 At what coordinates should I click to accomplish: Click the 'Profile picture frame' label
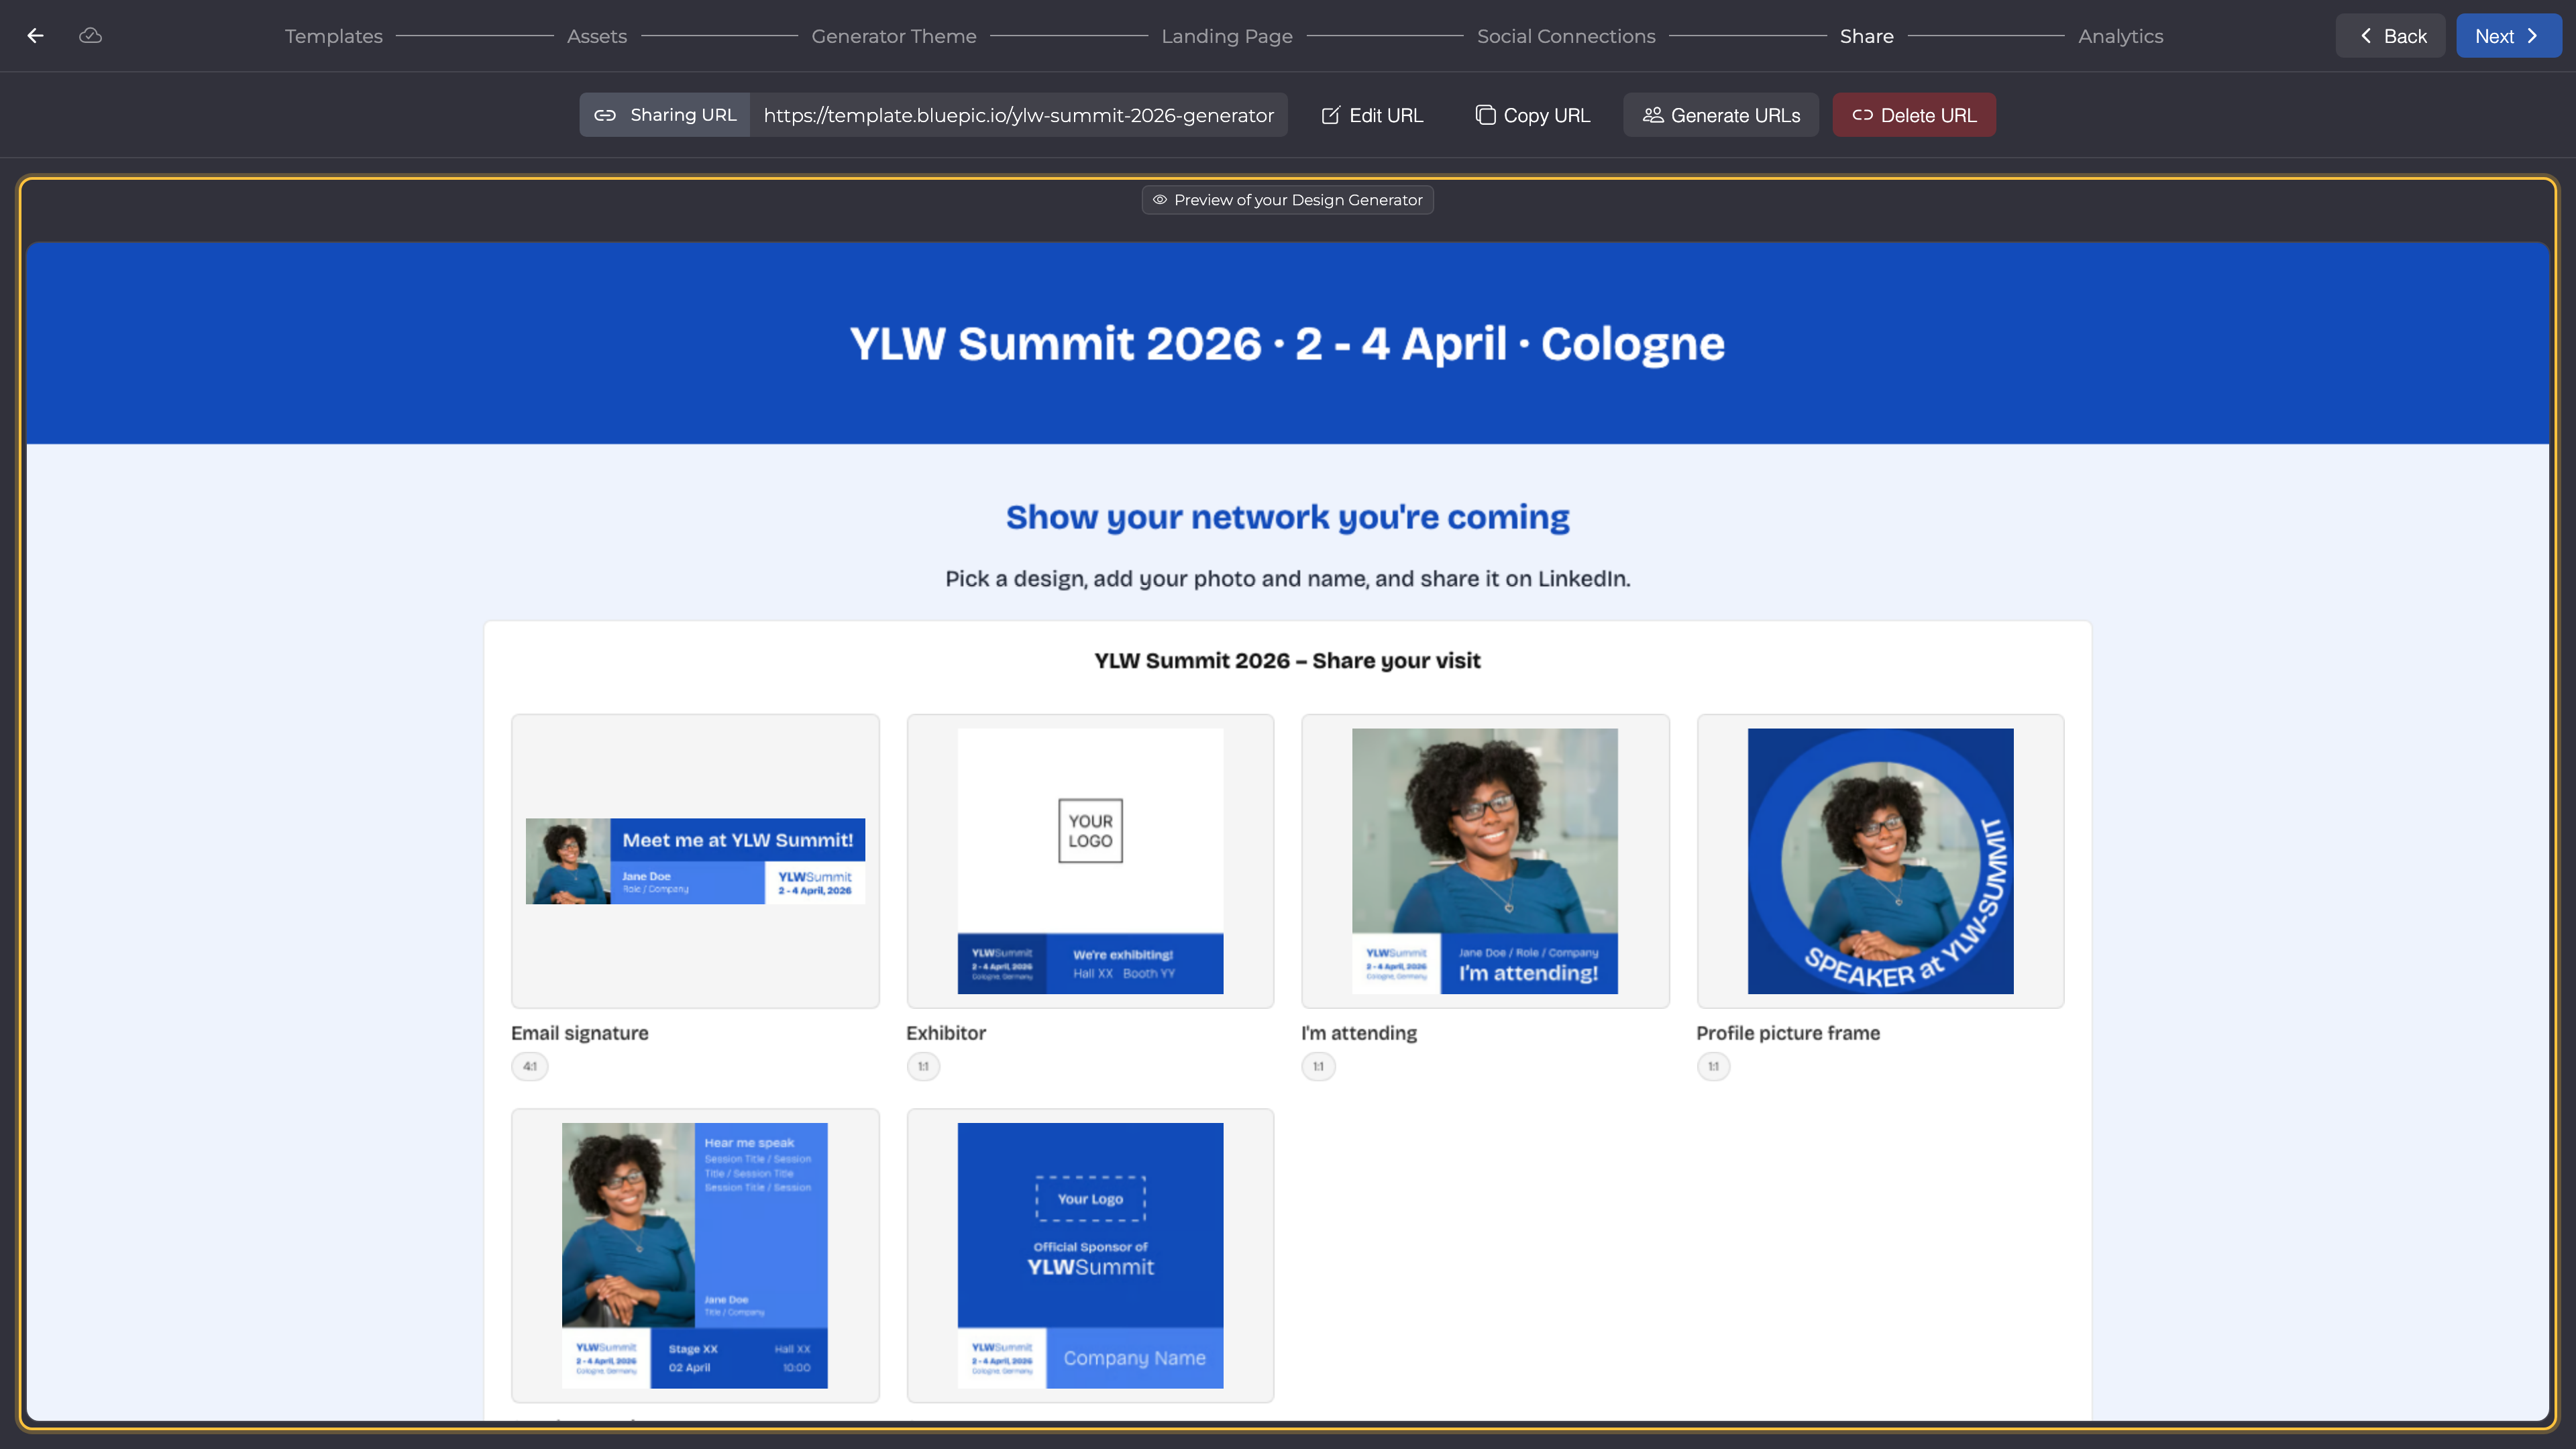click(1788, 1033)
